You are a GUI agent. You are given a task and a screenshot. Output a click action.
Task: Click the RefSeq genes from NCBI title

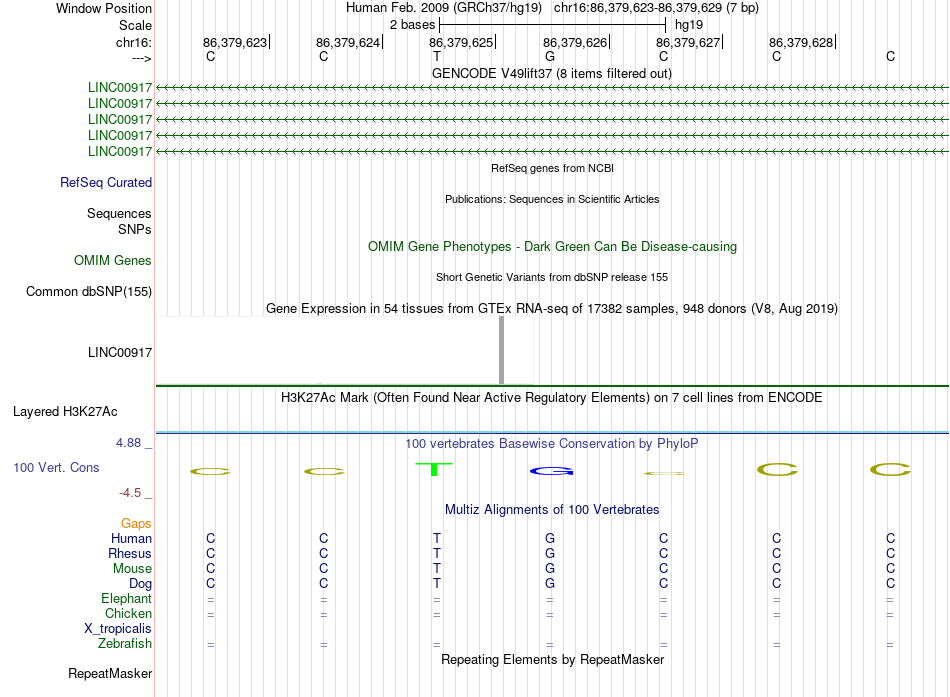coord(552,168)
